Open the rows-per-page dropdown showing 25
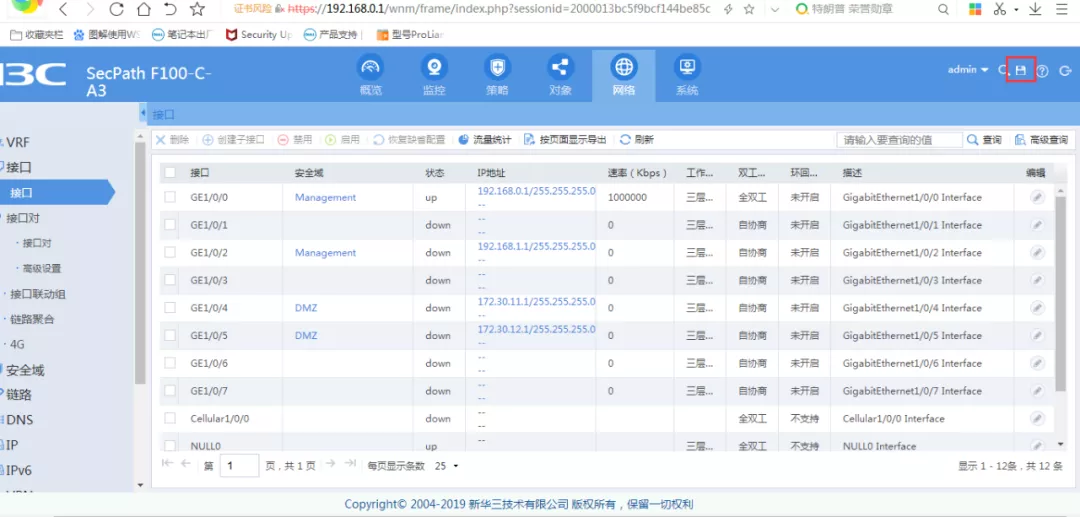 (x=447, y=466)
